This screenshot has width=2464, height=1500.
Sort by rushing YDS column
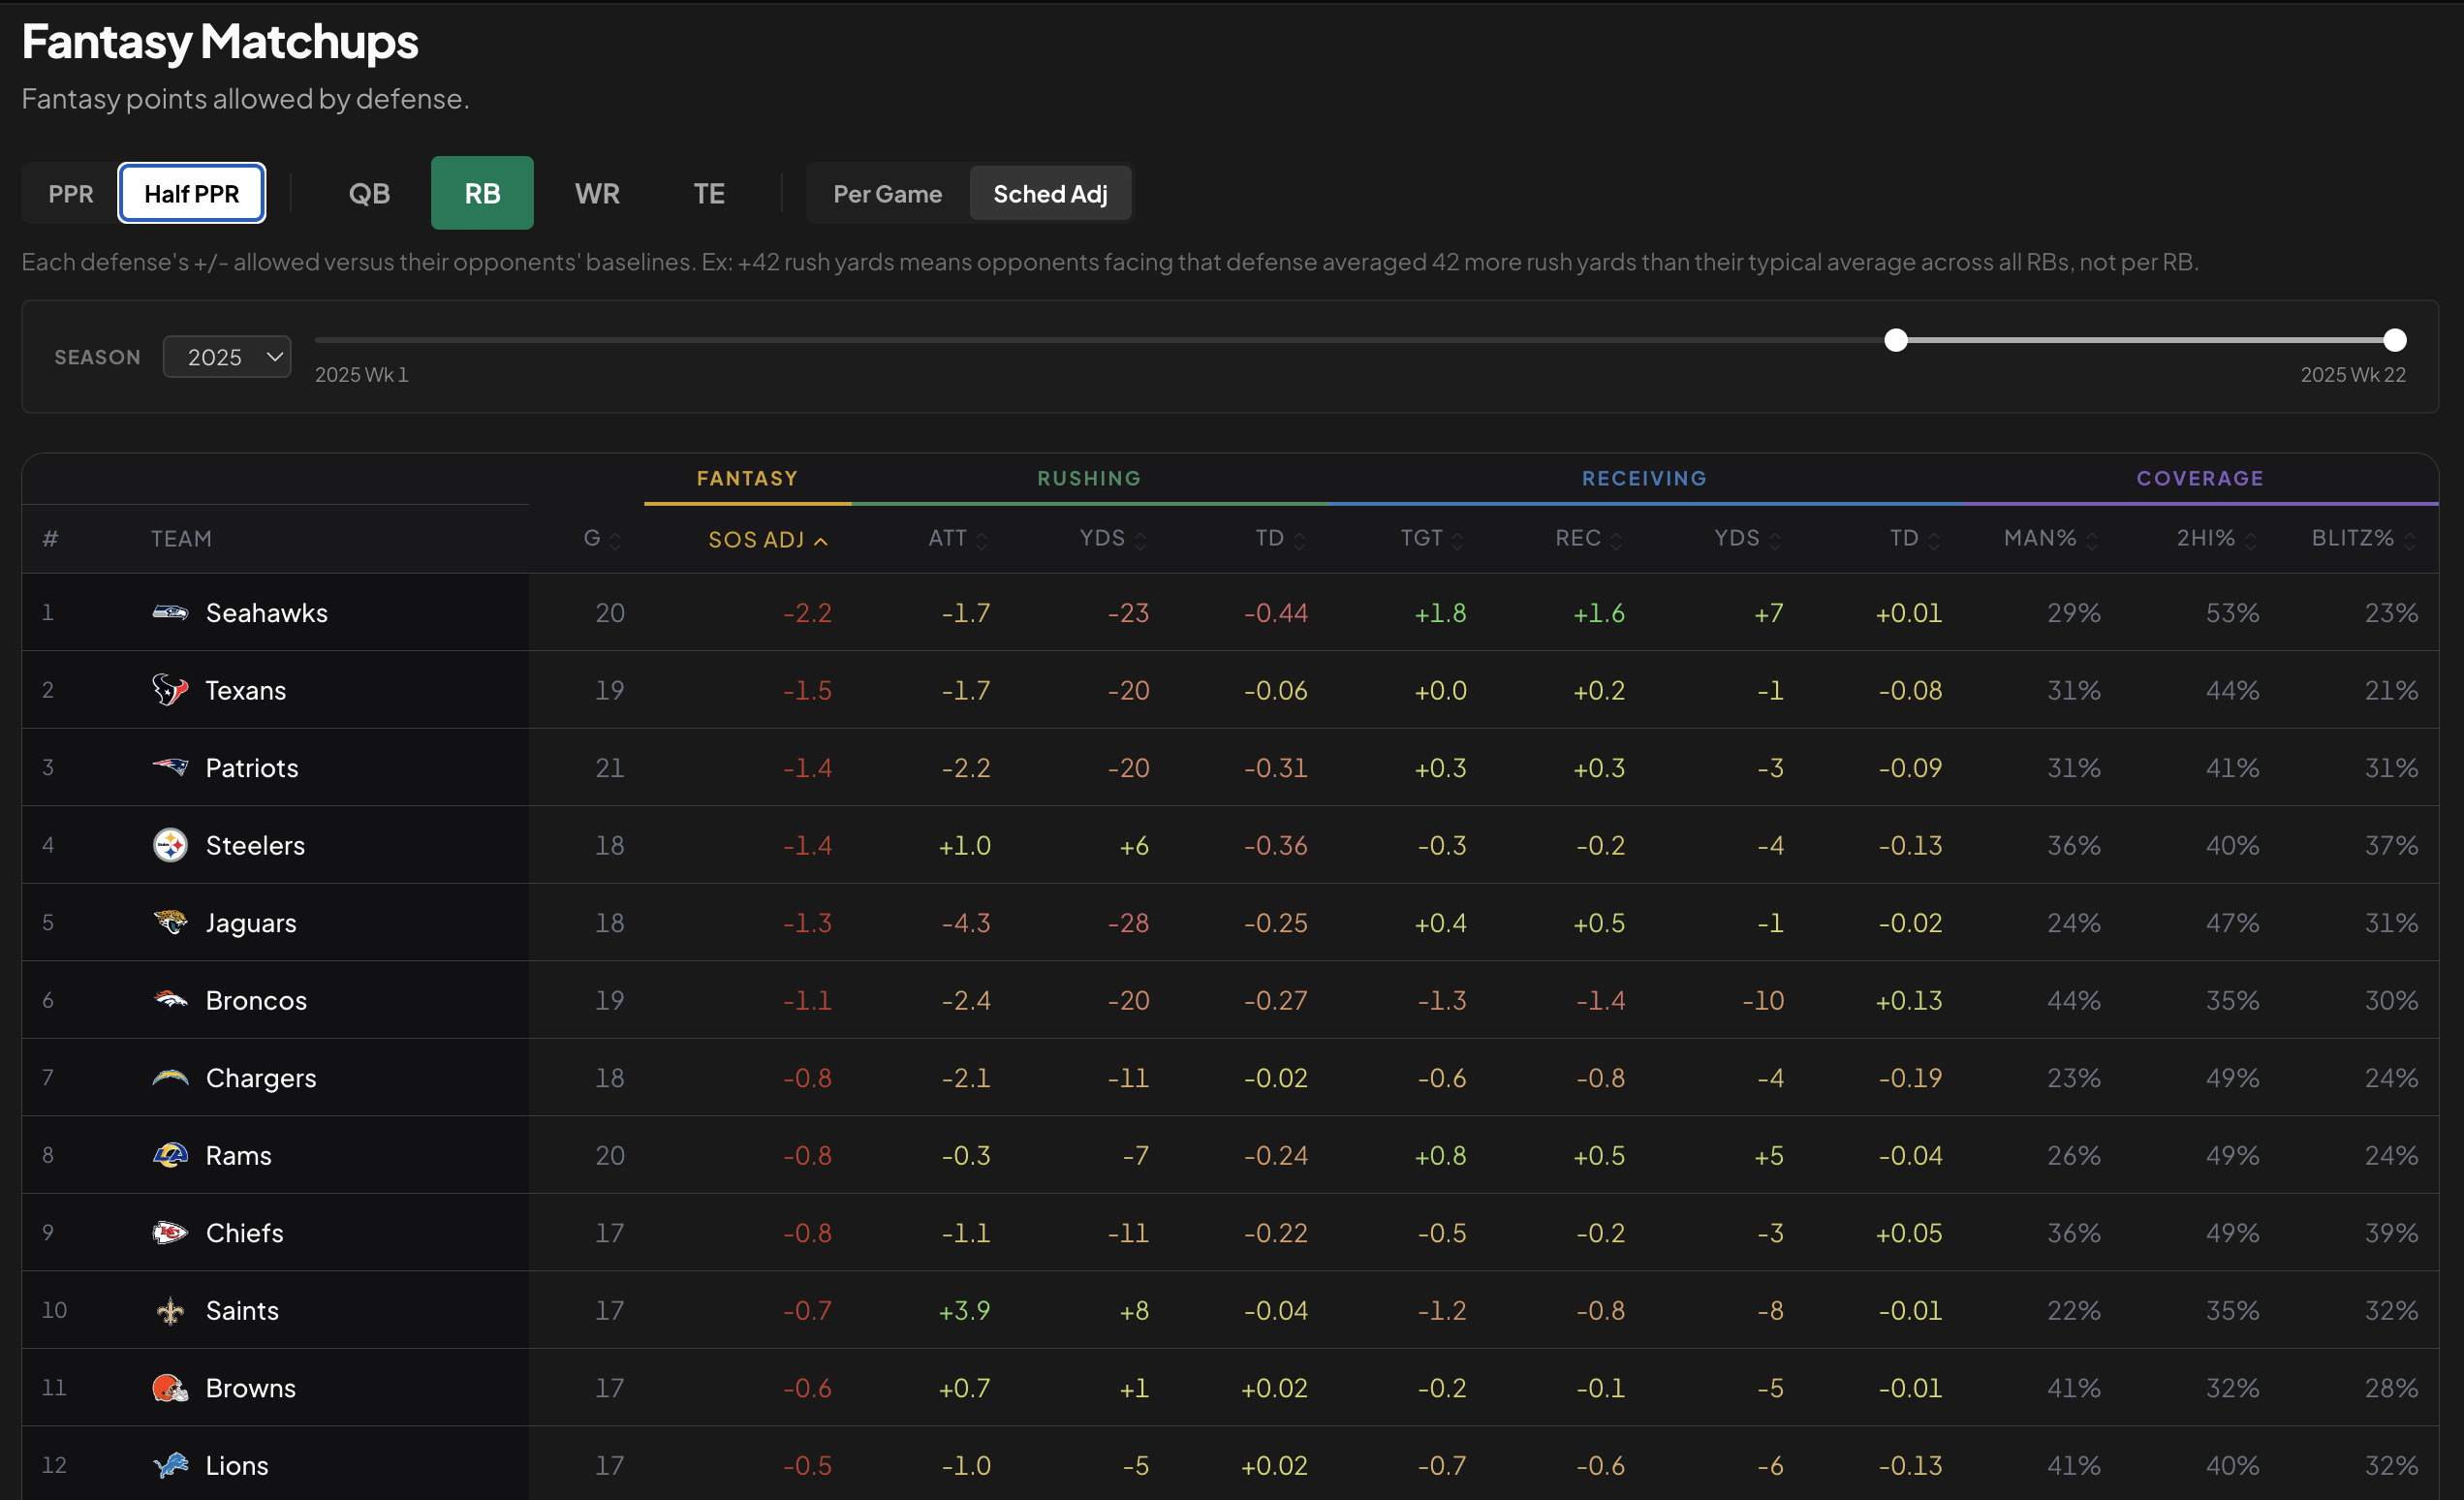pos(1113,539)
